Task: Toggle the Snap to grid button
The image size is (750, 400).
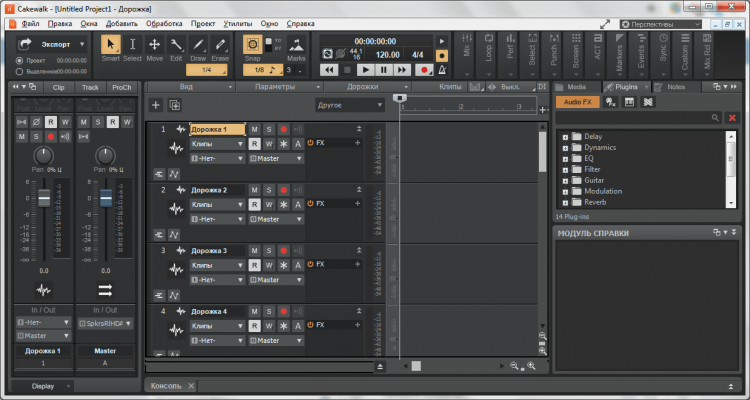Action: [252, 44]
